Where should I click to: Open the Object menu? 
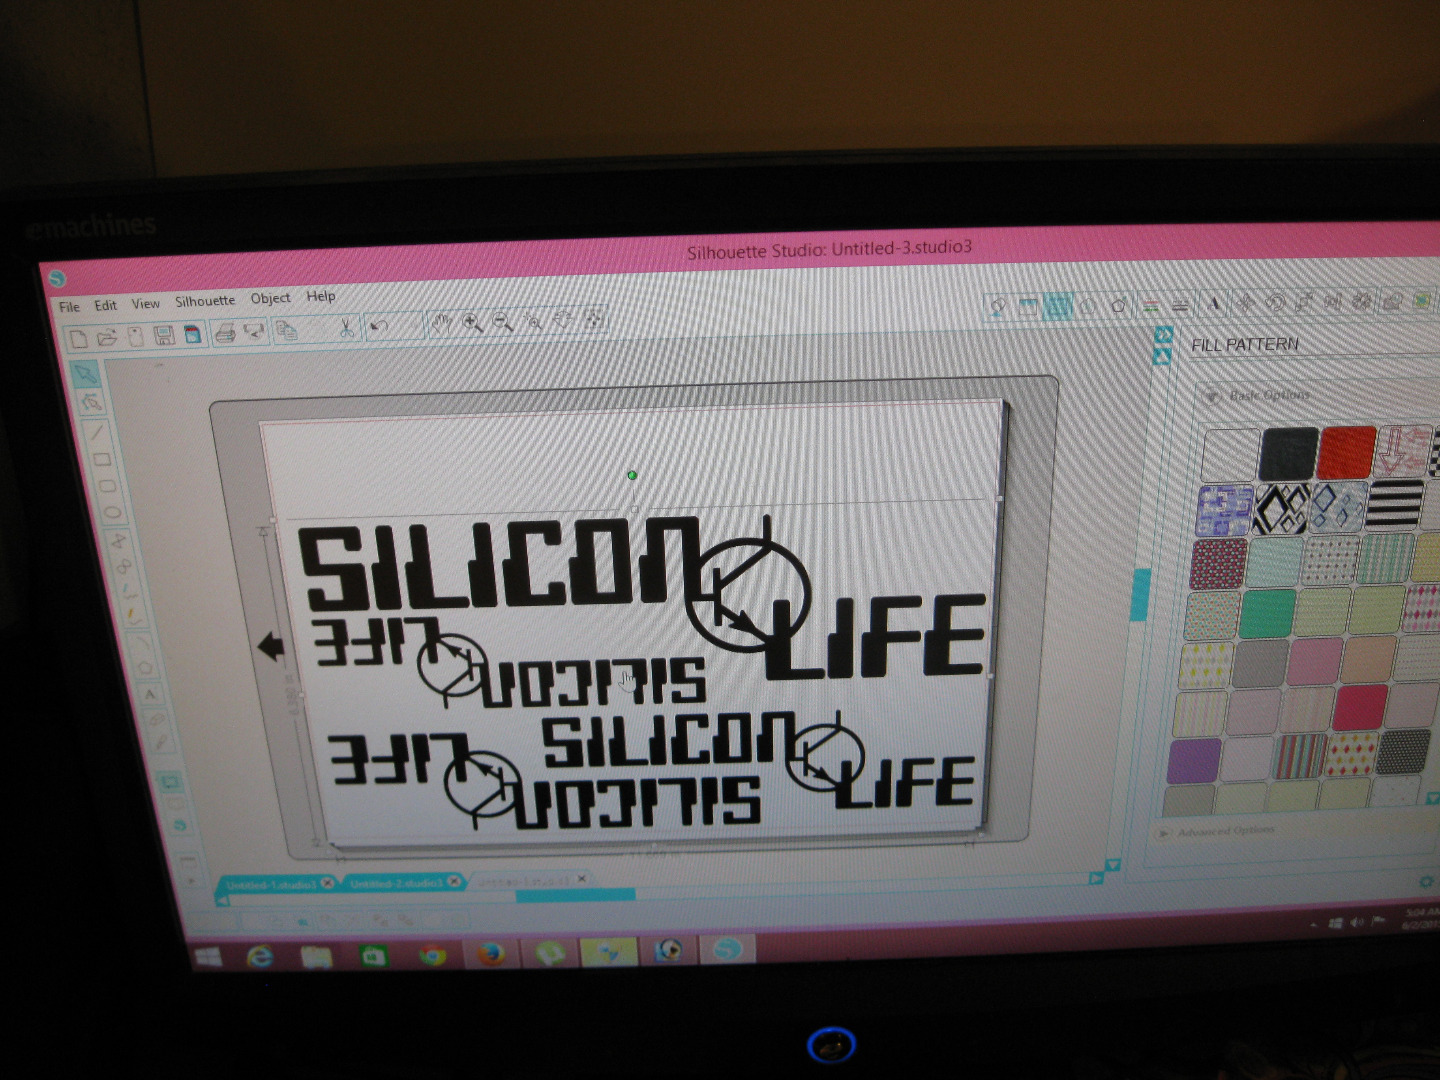click(270, 298)
